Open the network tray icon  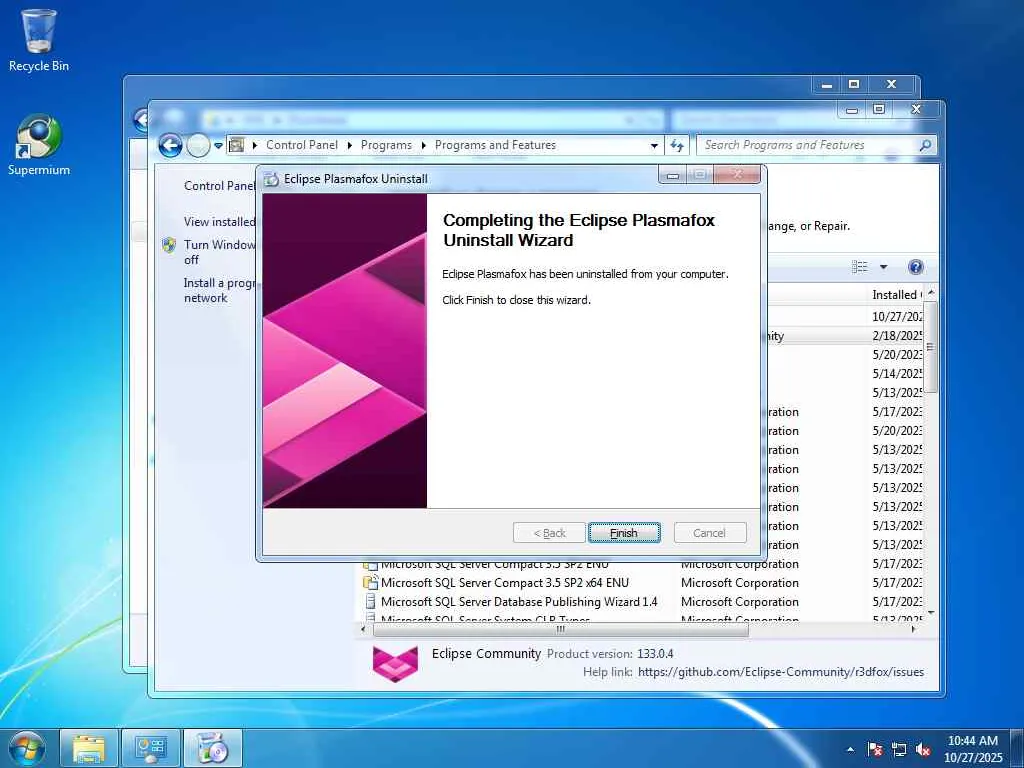[899, 749]
